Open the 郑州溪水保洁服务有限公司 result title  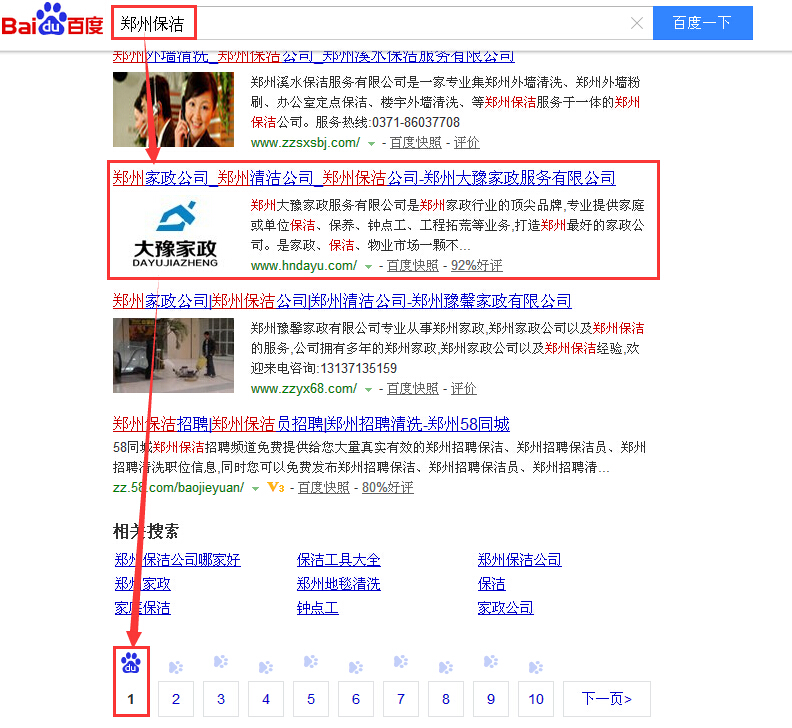tap(313, 57)
